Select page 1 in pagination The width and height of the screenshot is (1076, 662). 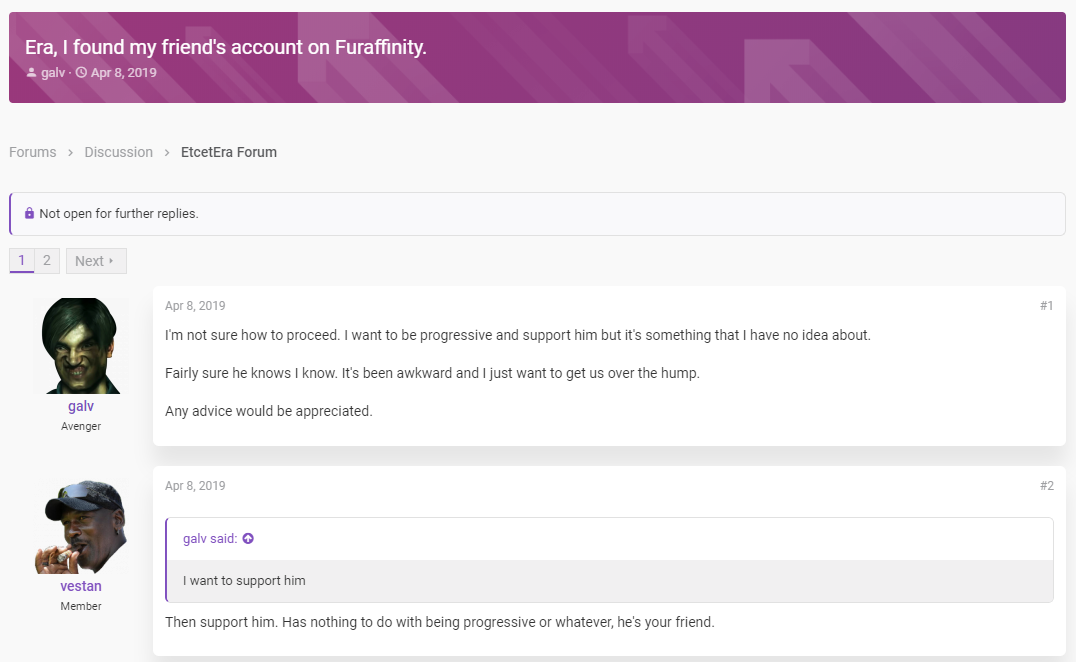[21, 261]
